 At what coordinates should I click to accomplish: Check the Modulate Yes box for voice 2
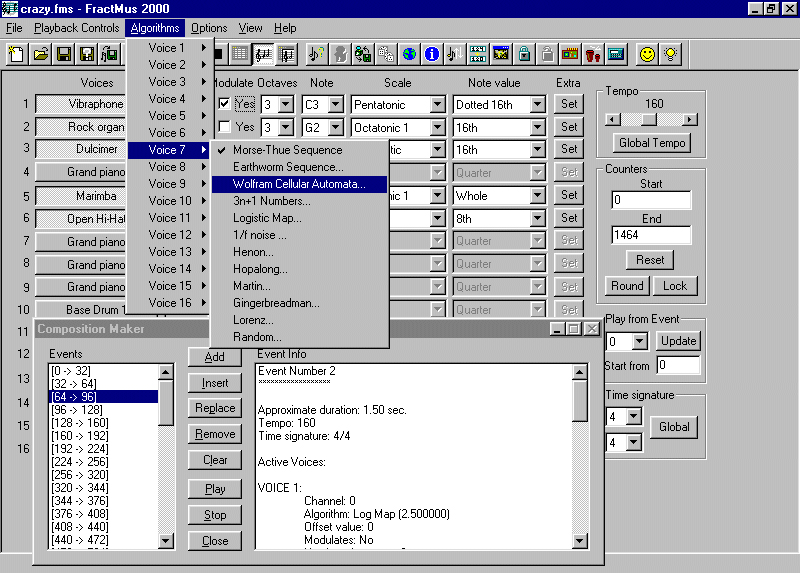(x=225, y=127)
